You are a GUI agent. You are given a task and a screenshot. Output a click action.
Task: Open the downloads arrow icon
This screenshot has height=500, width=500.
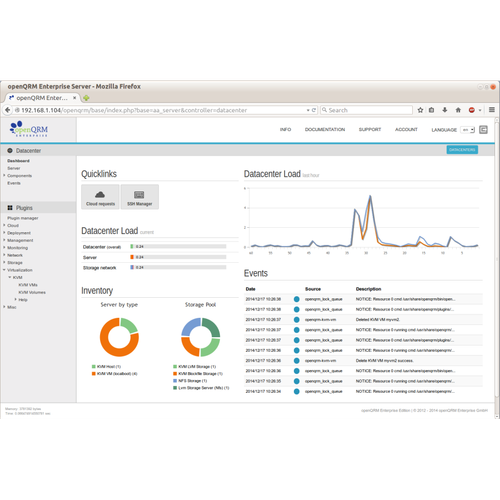click(445, 110)
